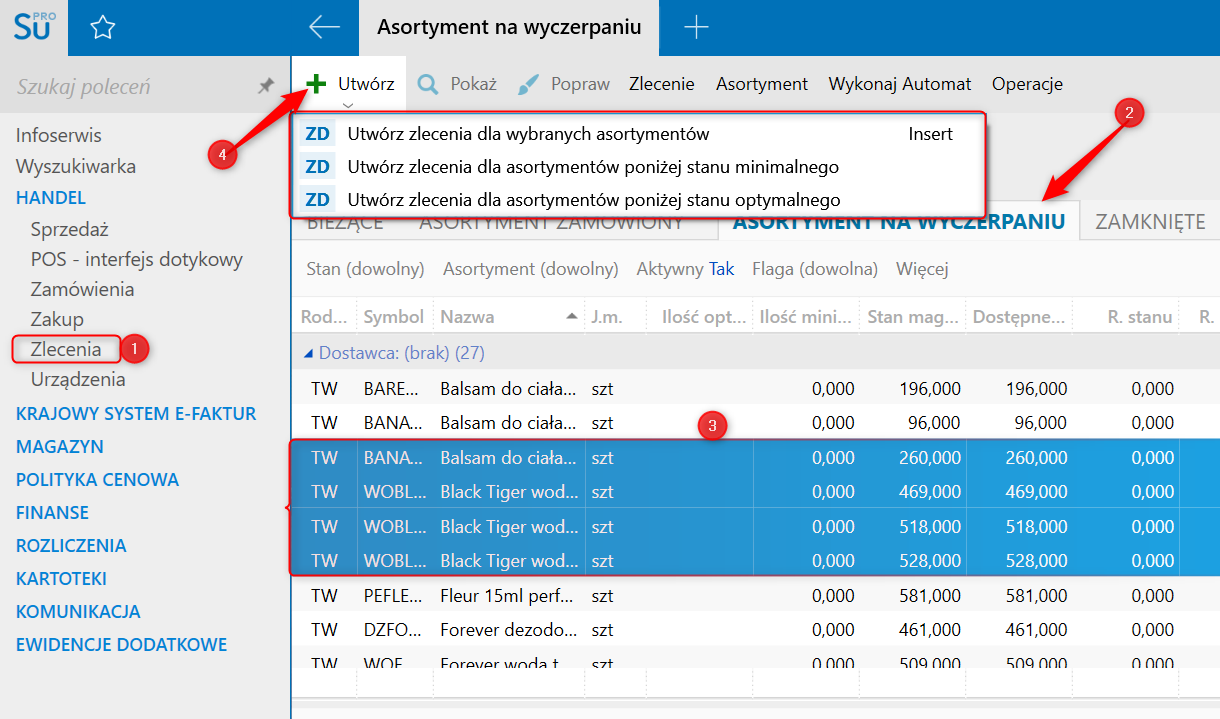1220x719 pixels.
Task: Click ZD icon for stanu optymalnego entry
Action: (x=318, y=199)
